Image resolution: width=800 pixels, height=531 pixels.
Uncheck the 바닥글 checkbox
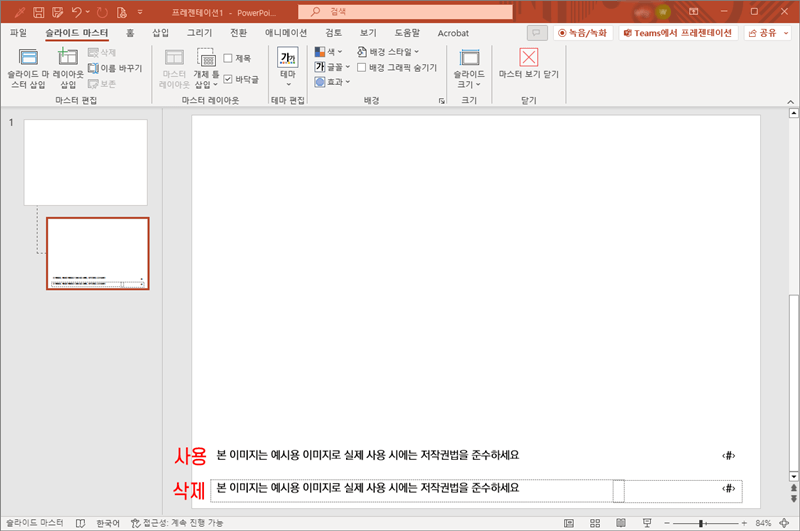pyautogui.click(x=228, y=79)
